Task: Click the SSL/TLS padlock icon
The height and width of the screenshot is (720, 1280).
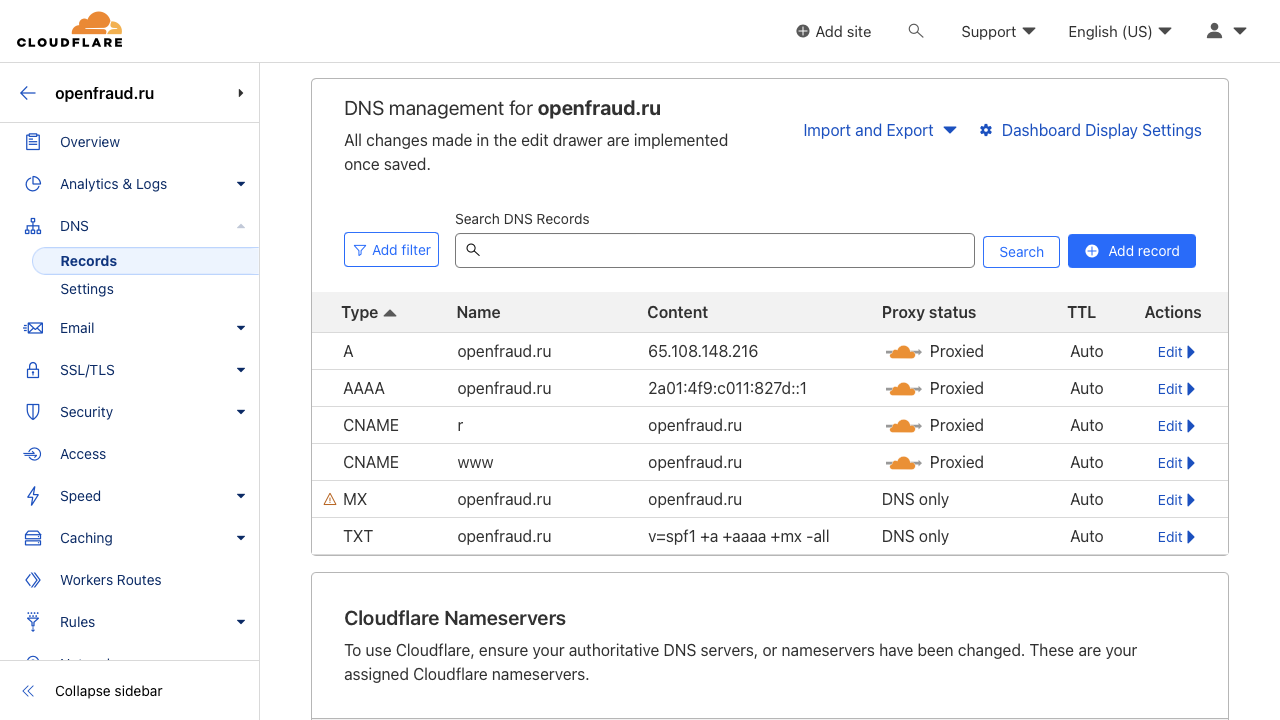Action: pos(33,370)
